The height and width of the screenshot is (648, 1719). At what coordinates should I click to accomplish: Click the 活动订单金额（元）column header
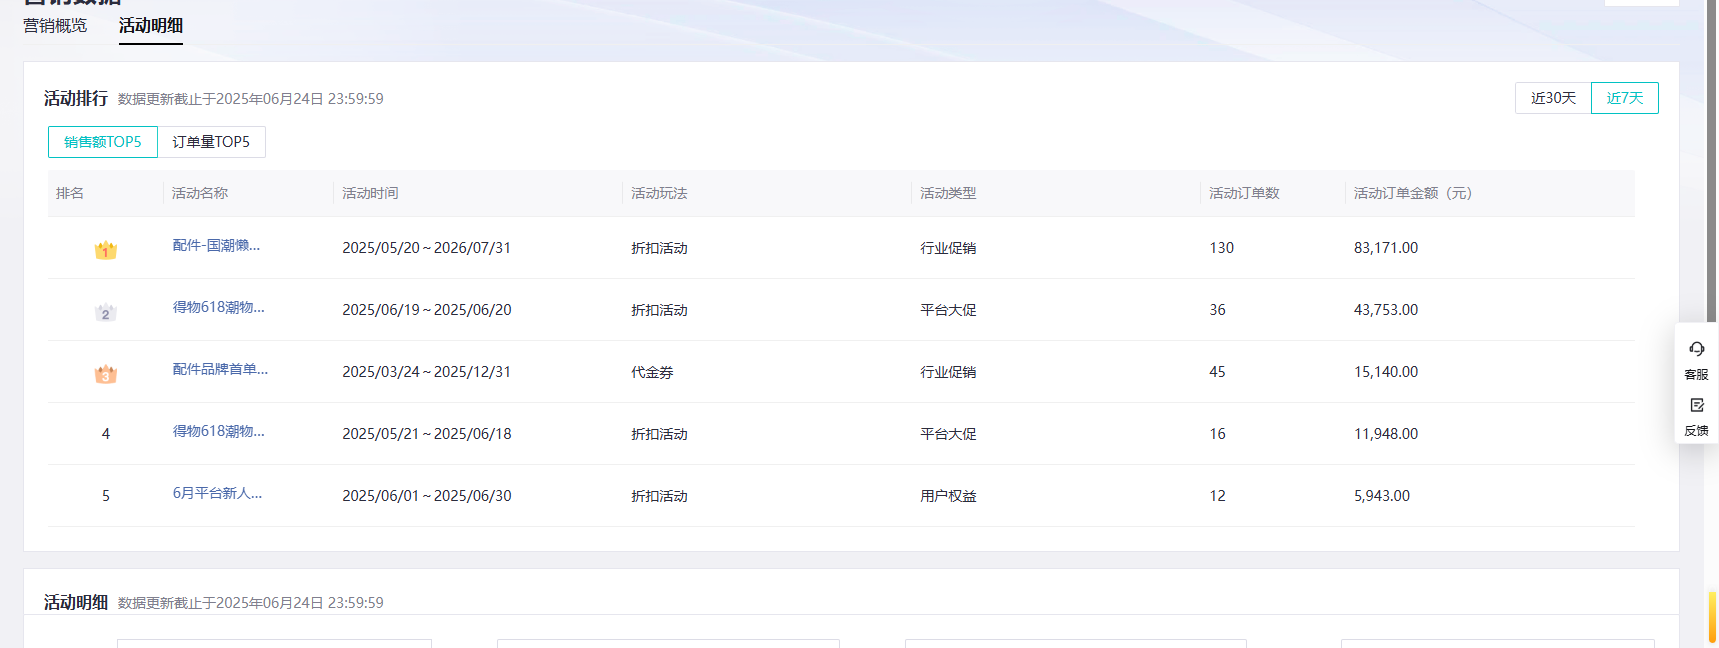[x=1412, y=193]
